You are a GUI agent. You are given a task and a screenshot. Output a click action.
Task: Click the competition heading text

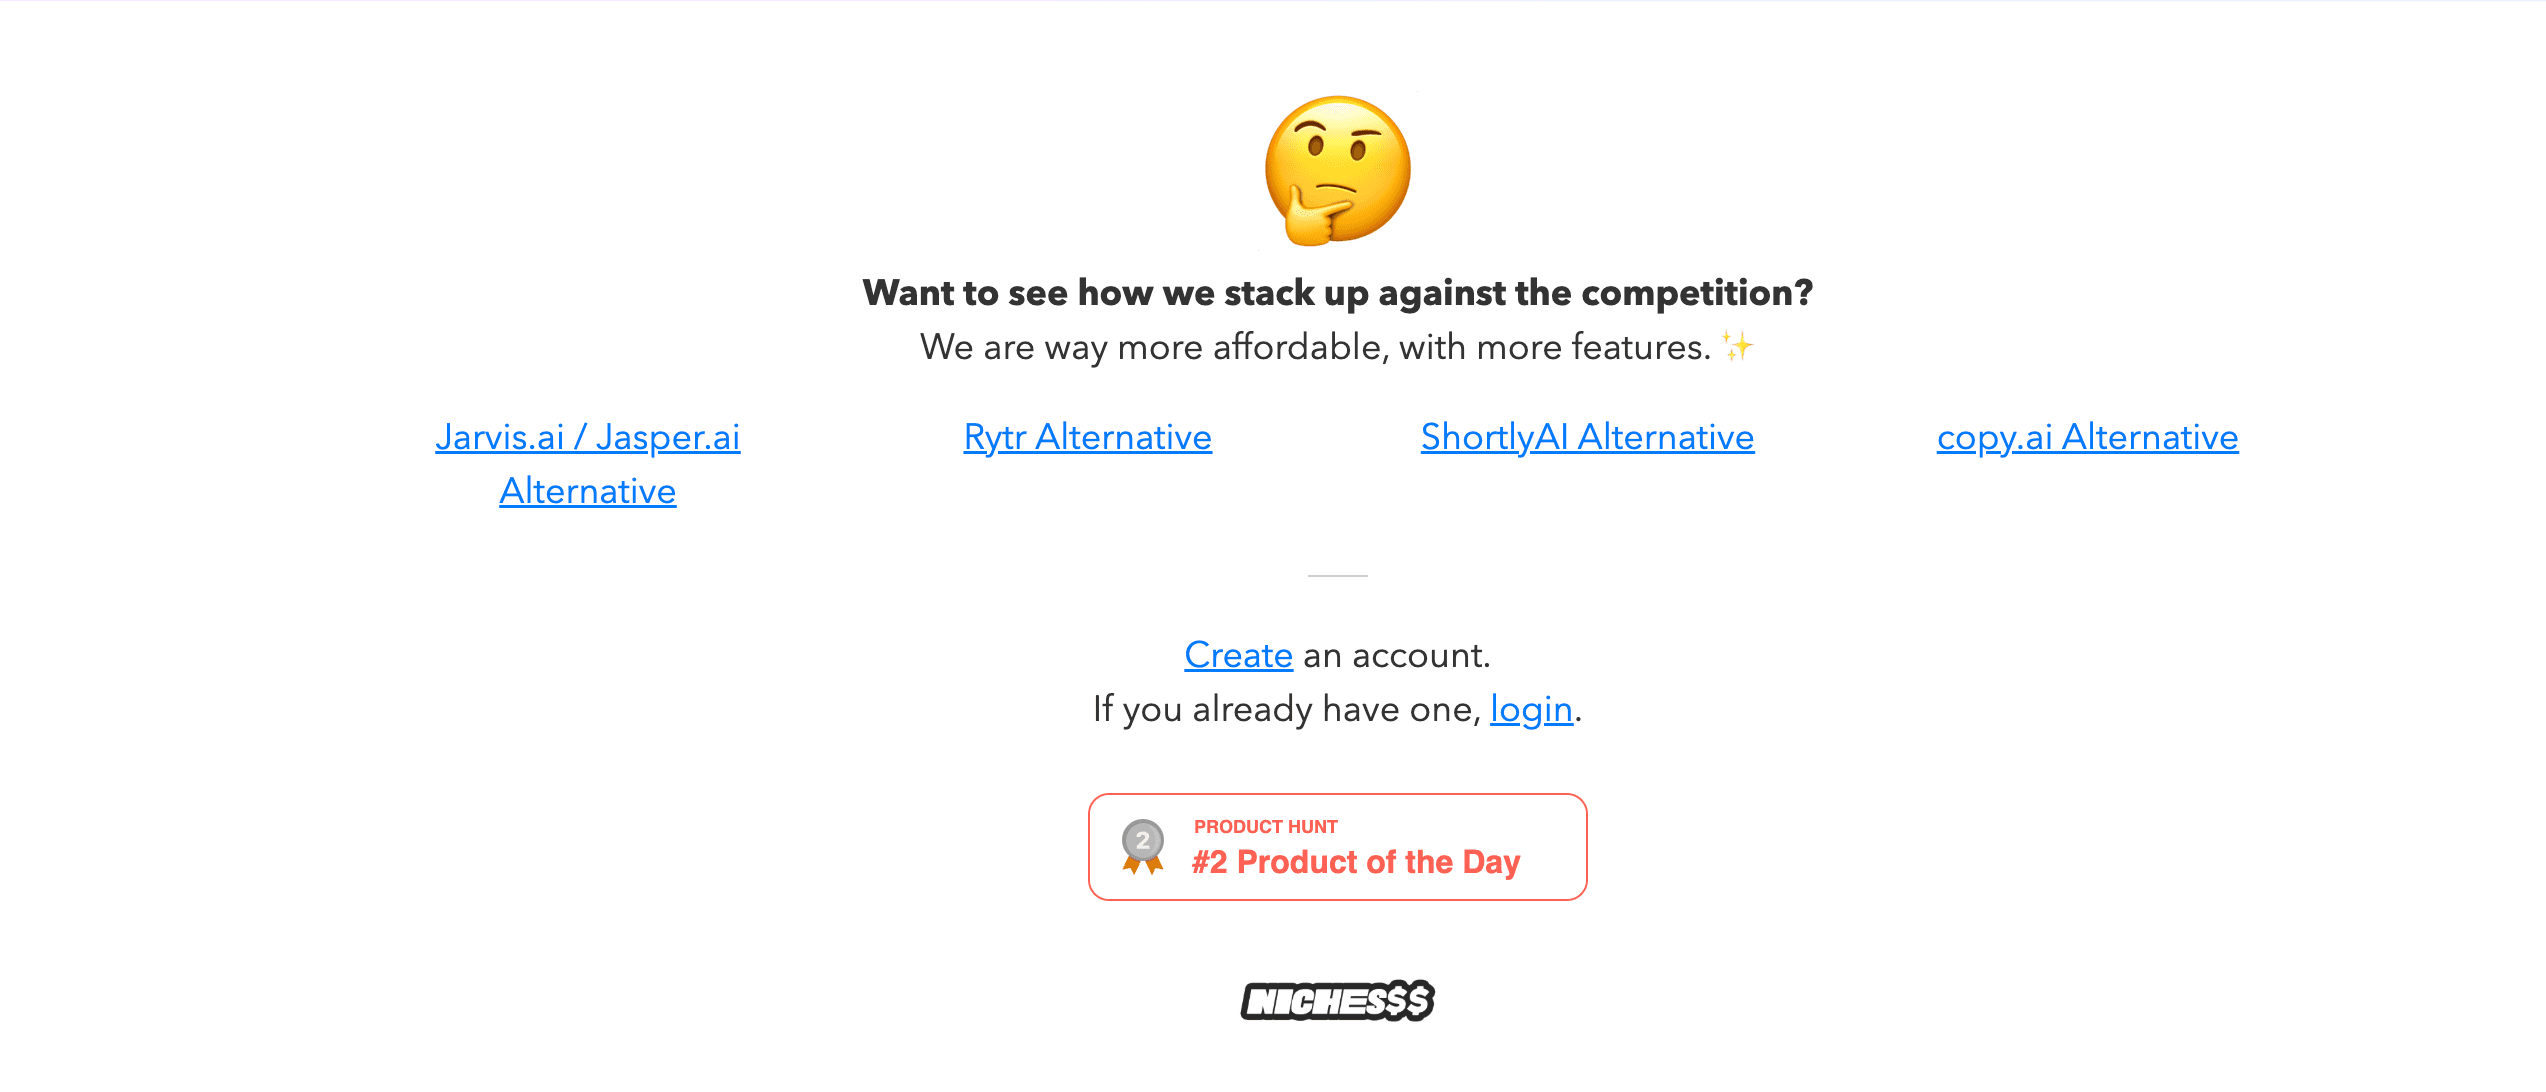click(x=1338, y=293)
